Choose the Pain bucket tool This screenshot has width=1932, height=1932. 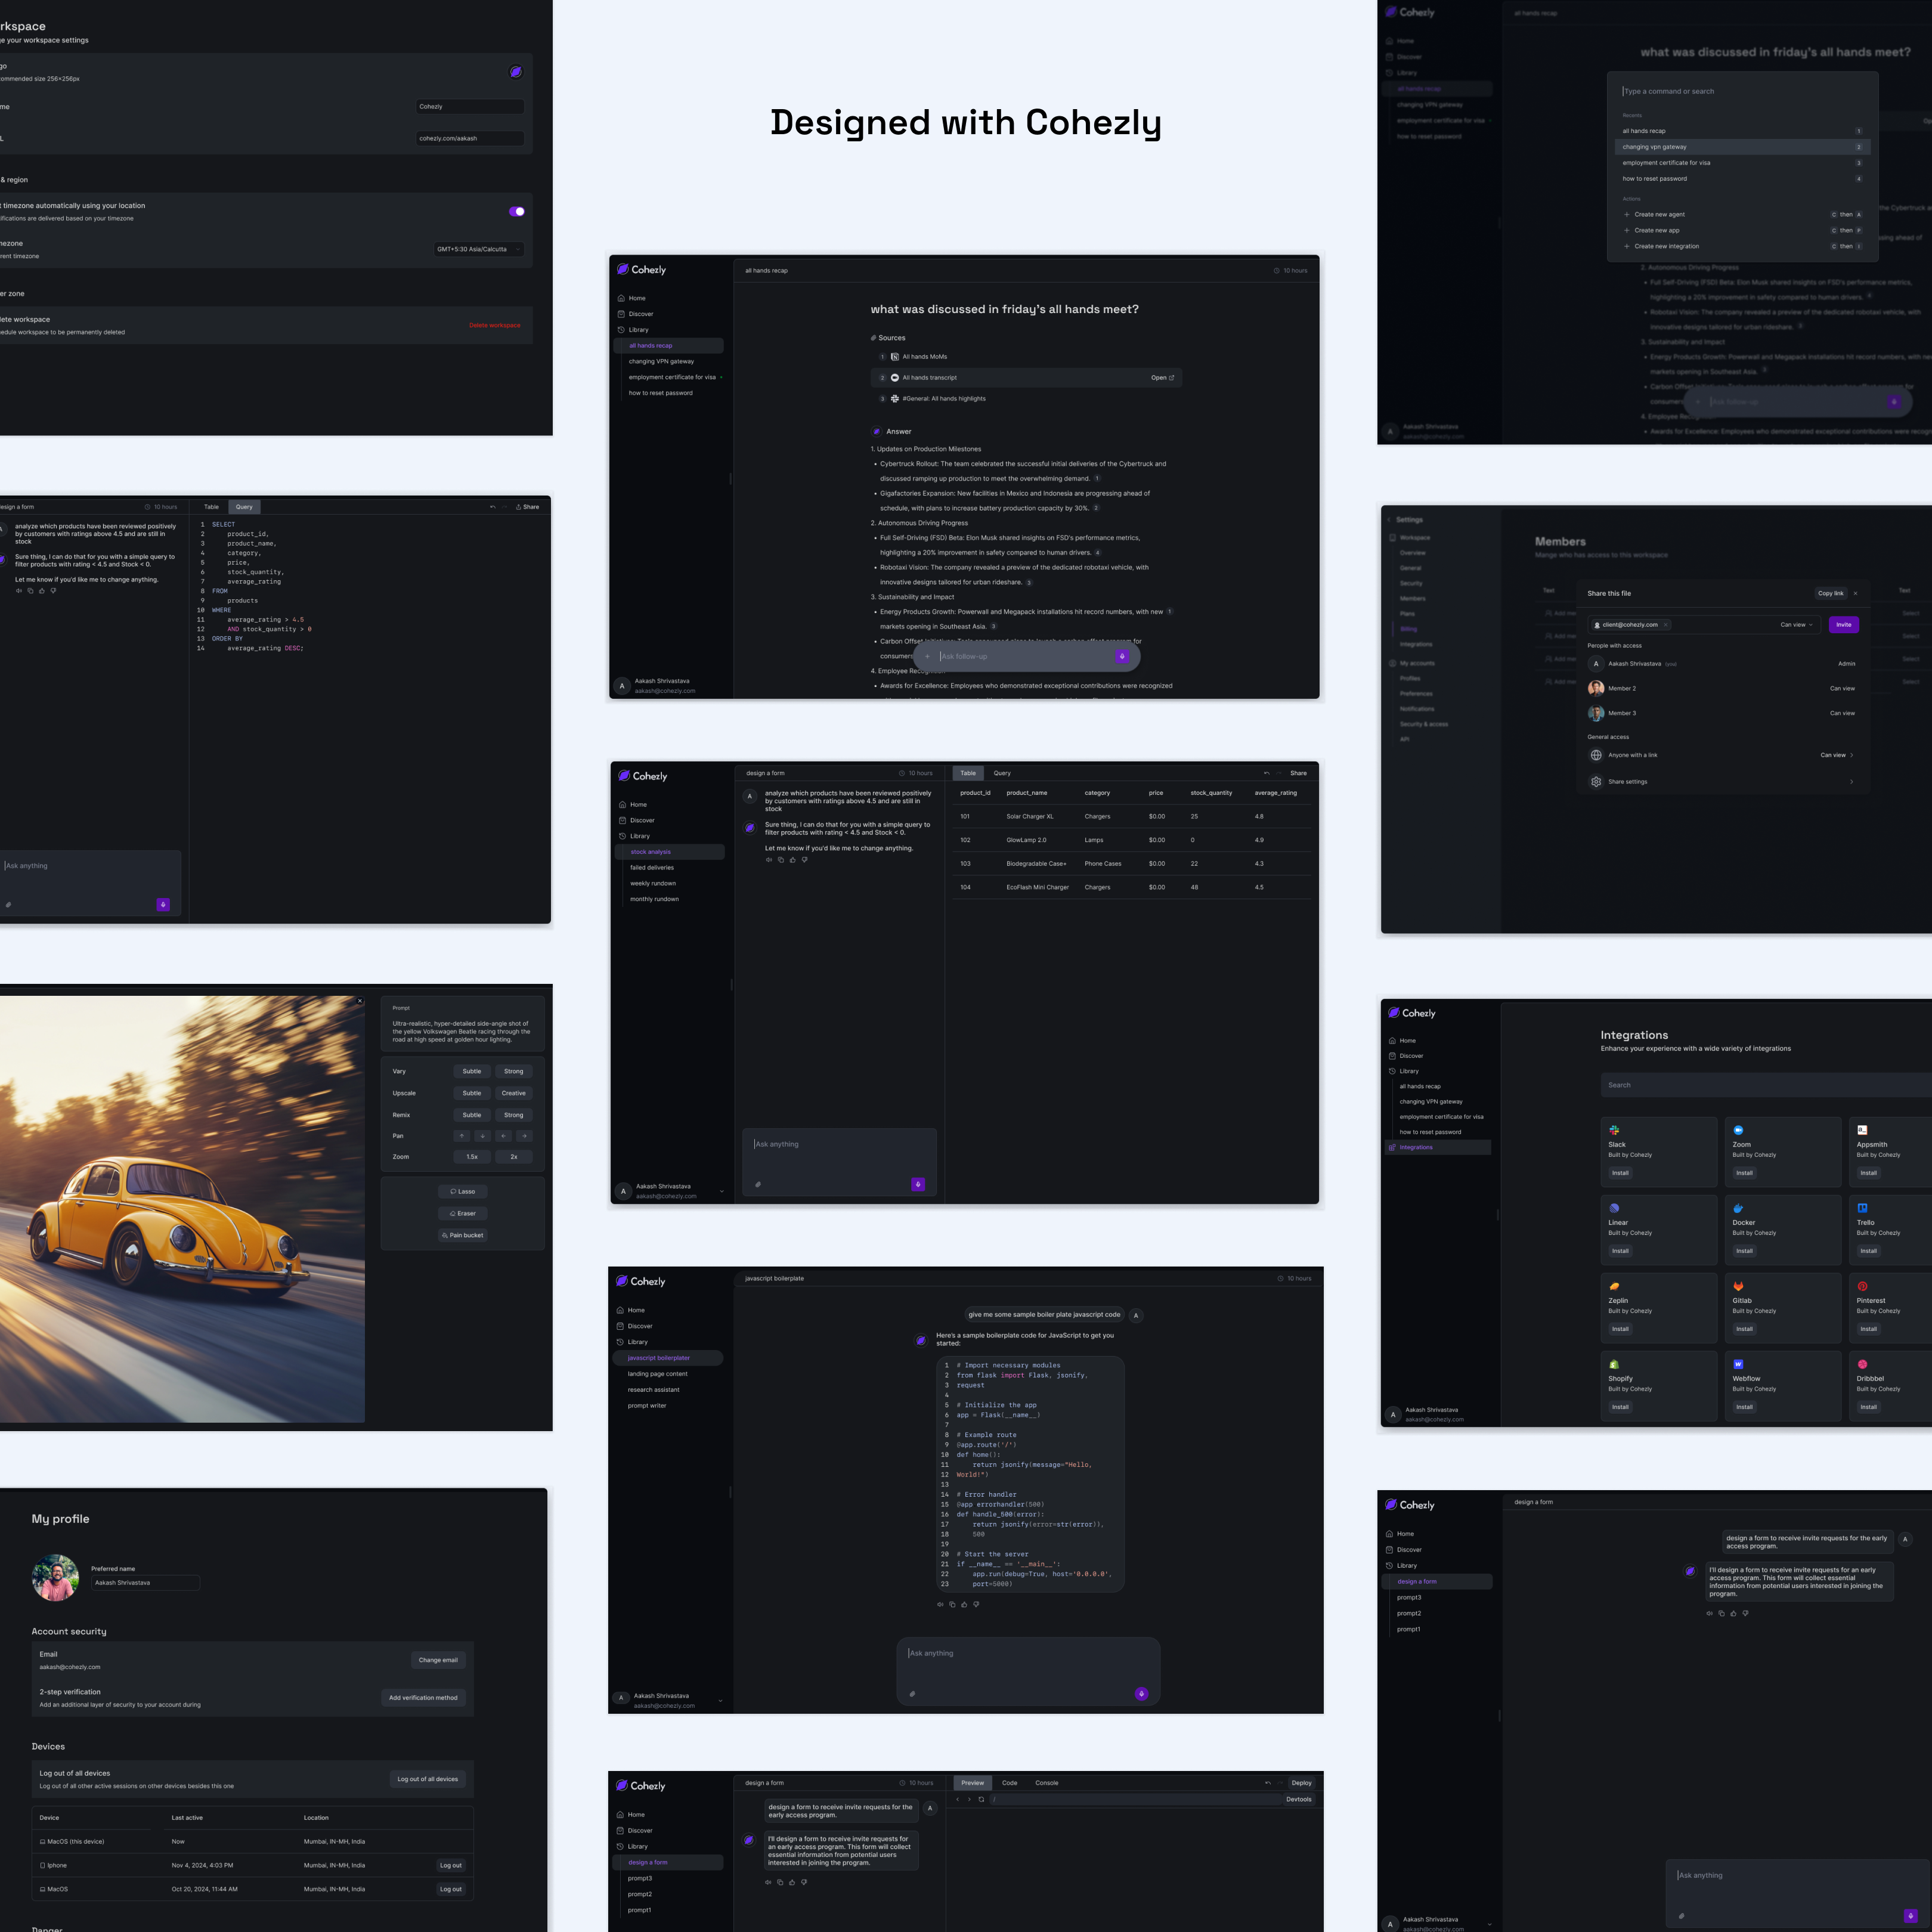tap(462, 1235)
